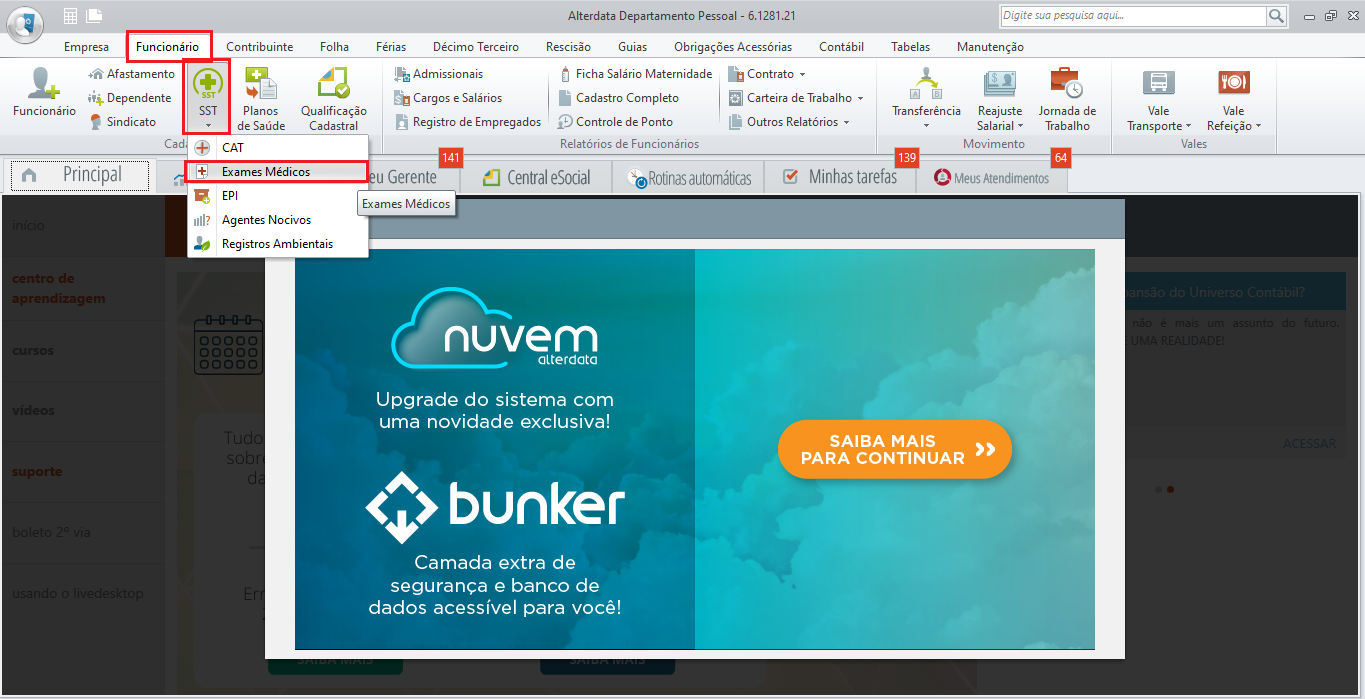1365x699 pixels.
Task: Expand the Contrato dropdown
Action: click(x=802, y=74)
